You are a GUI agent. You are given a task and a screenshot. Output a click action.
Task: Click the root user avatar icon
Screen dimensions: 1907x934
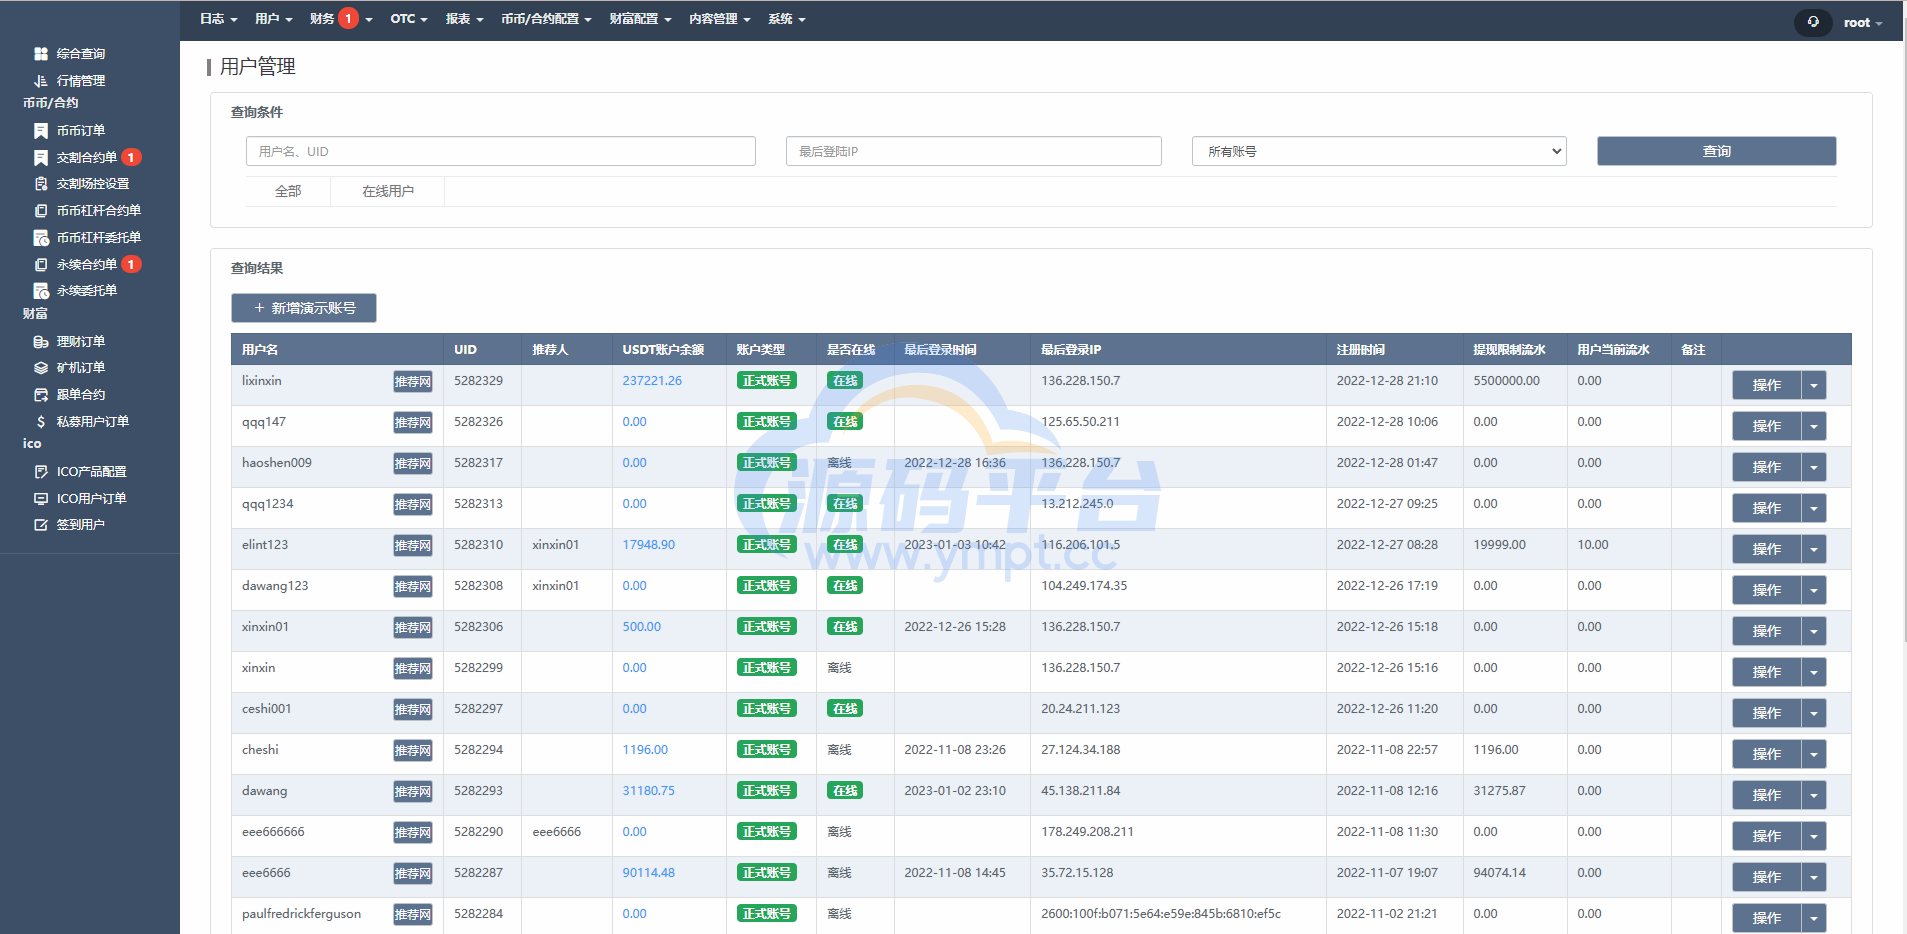coord(1813,22)
